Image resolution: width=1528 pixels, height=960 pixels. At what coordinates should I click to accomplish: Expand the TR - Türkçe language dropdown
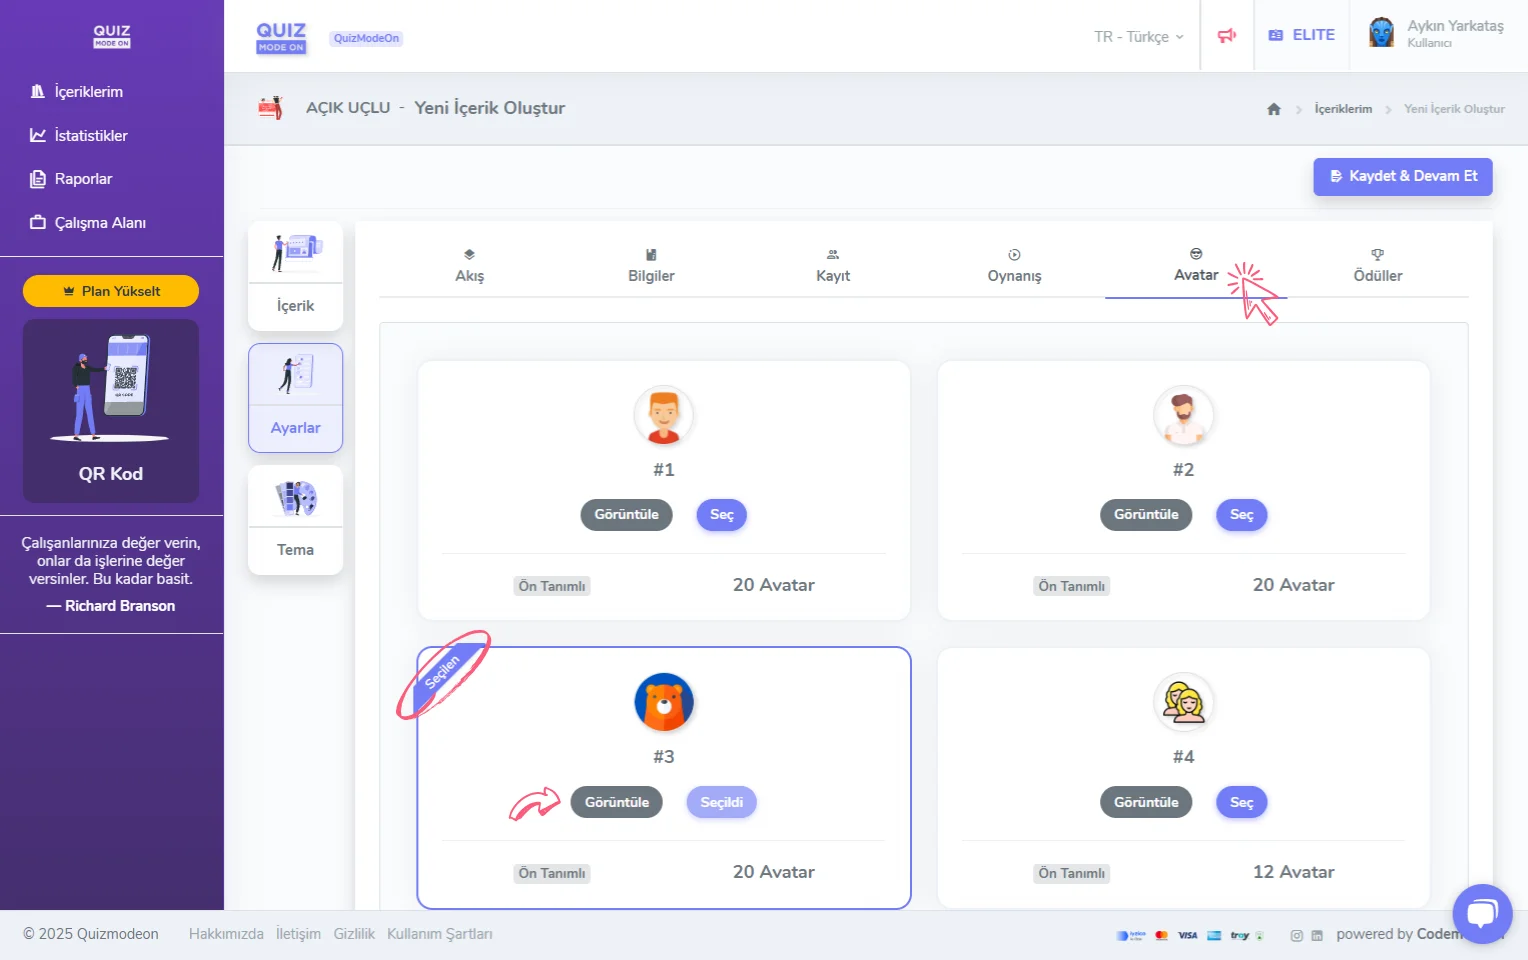[x=1138, y=37]
